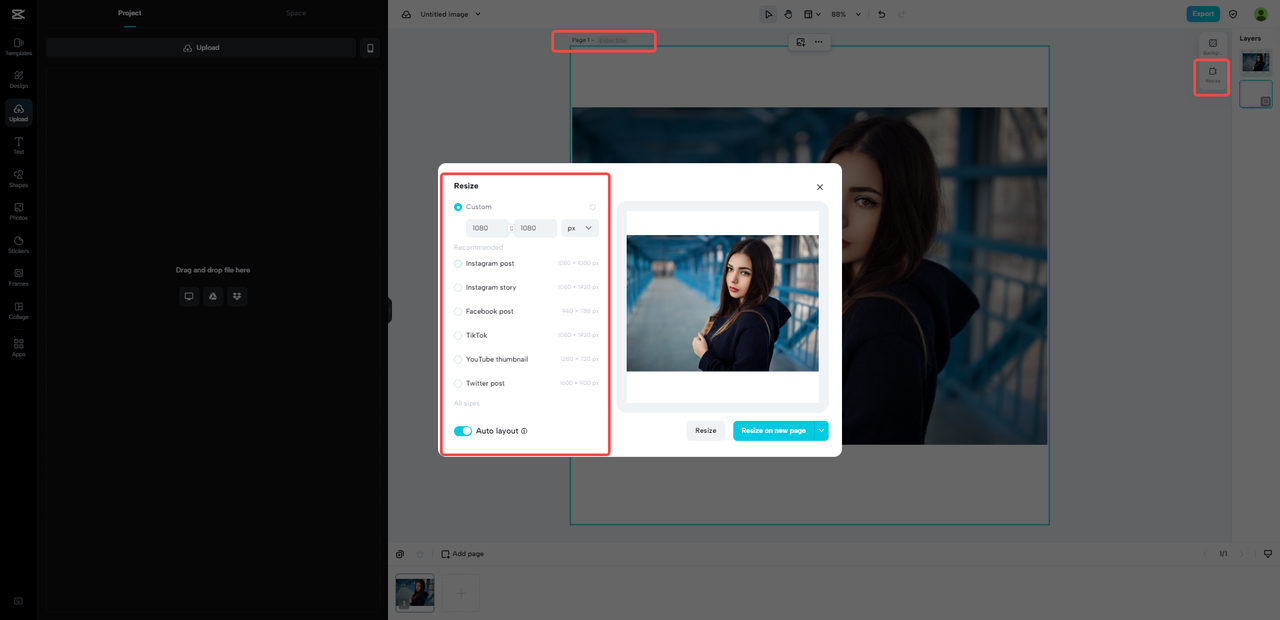Click the shield icon beside Export
Image resolution: width=1280 pixels, height=620 pixels.
click(x=1233, y=14)
